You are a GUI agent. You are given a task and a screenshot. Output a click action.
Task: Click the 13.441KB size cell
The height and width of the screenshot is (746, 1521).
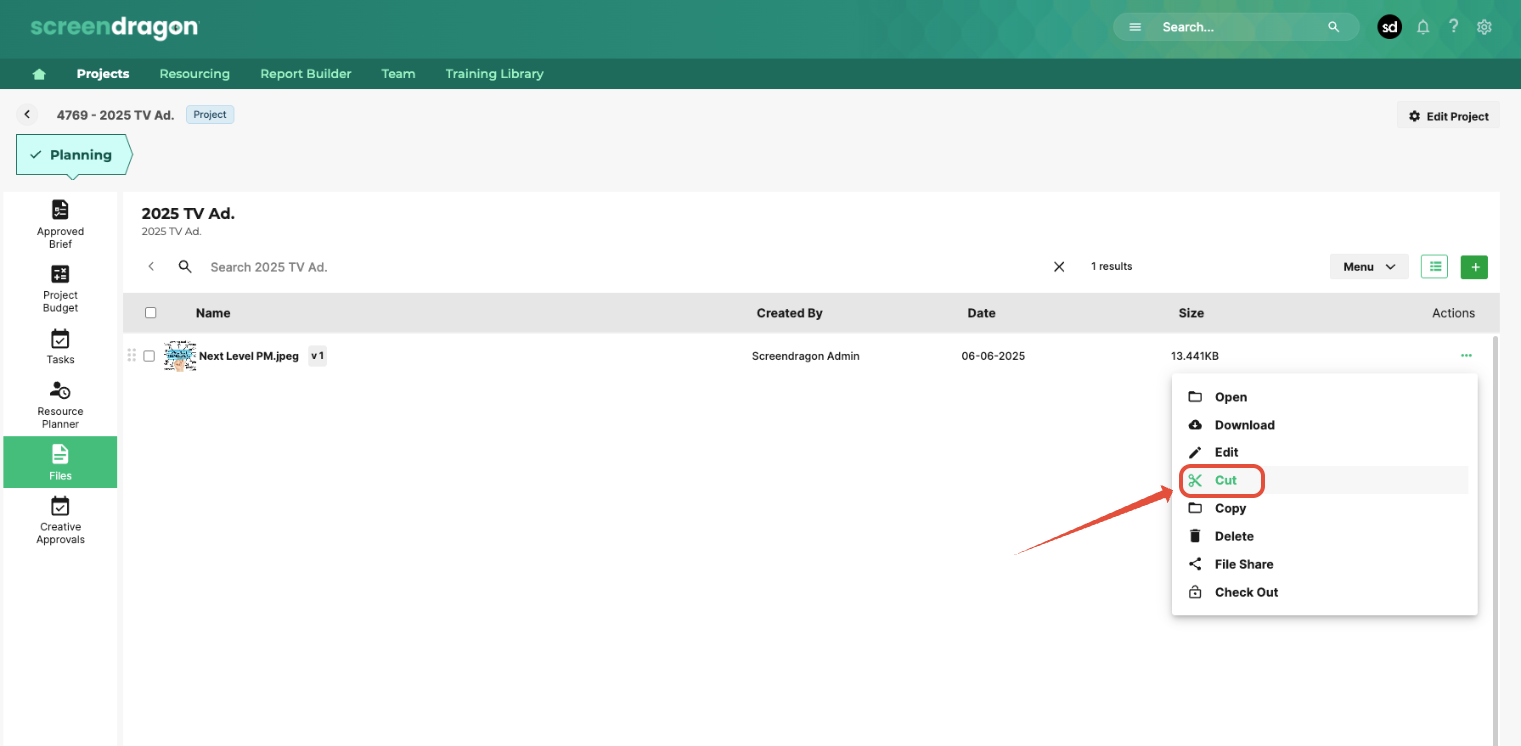(x=1195, y=356)
